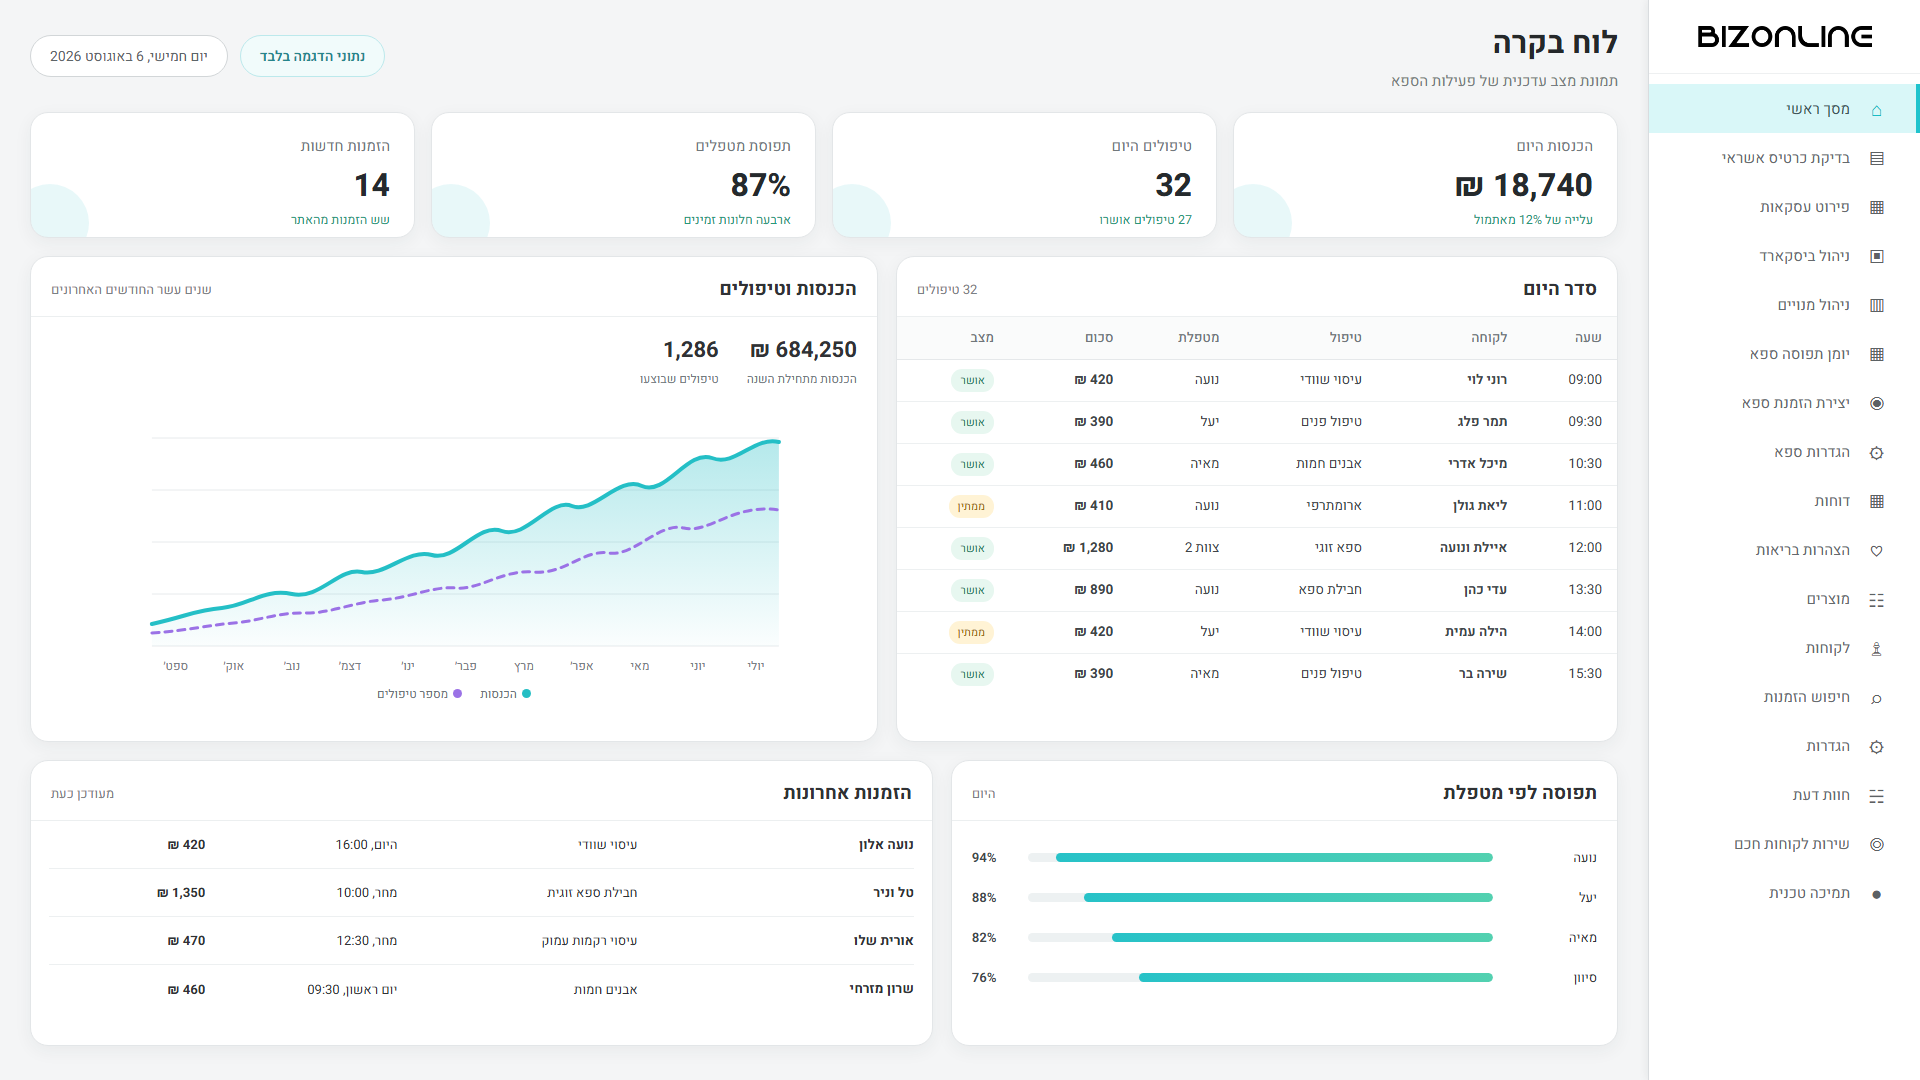Click the credit card icon for בדיקת כרטיס אשראי
The width and height of the screenshot is (1920, 1080).
(1876, 159)
